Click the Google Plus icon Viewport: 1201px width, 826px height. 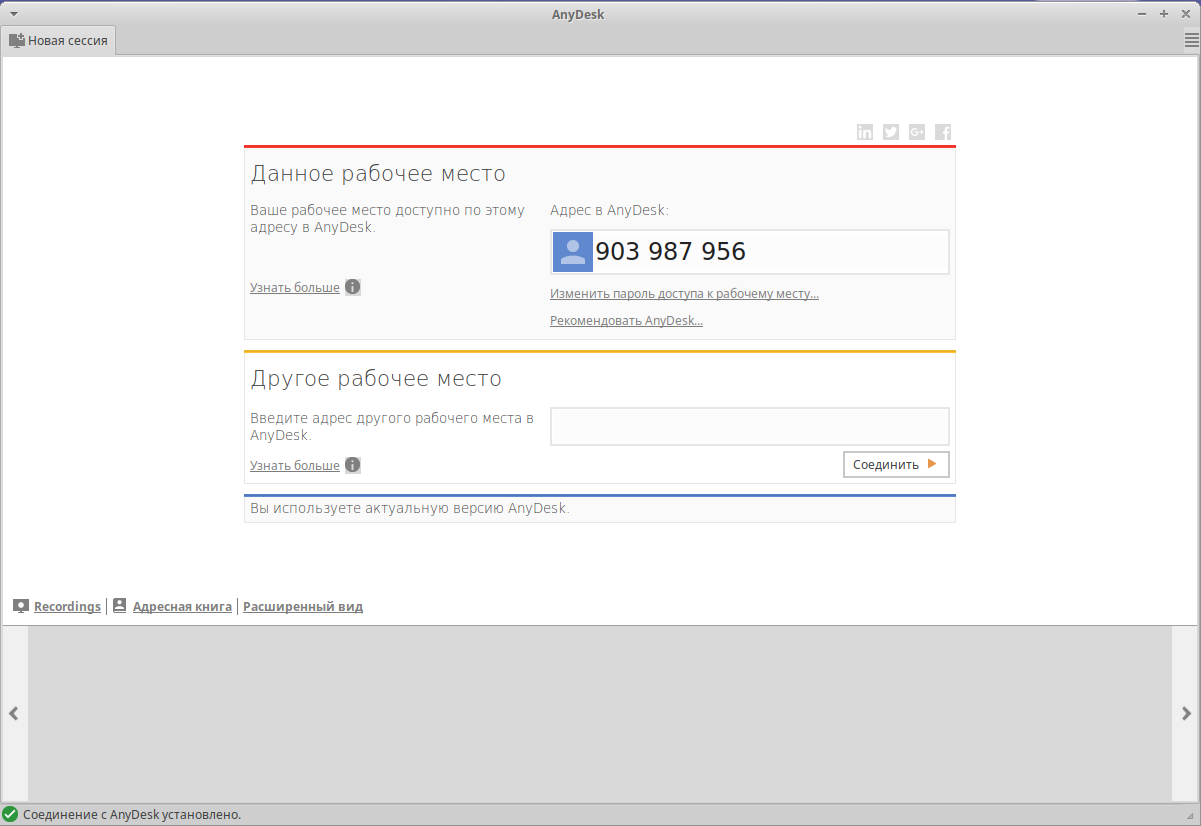coord(917,132)
